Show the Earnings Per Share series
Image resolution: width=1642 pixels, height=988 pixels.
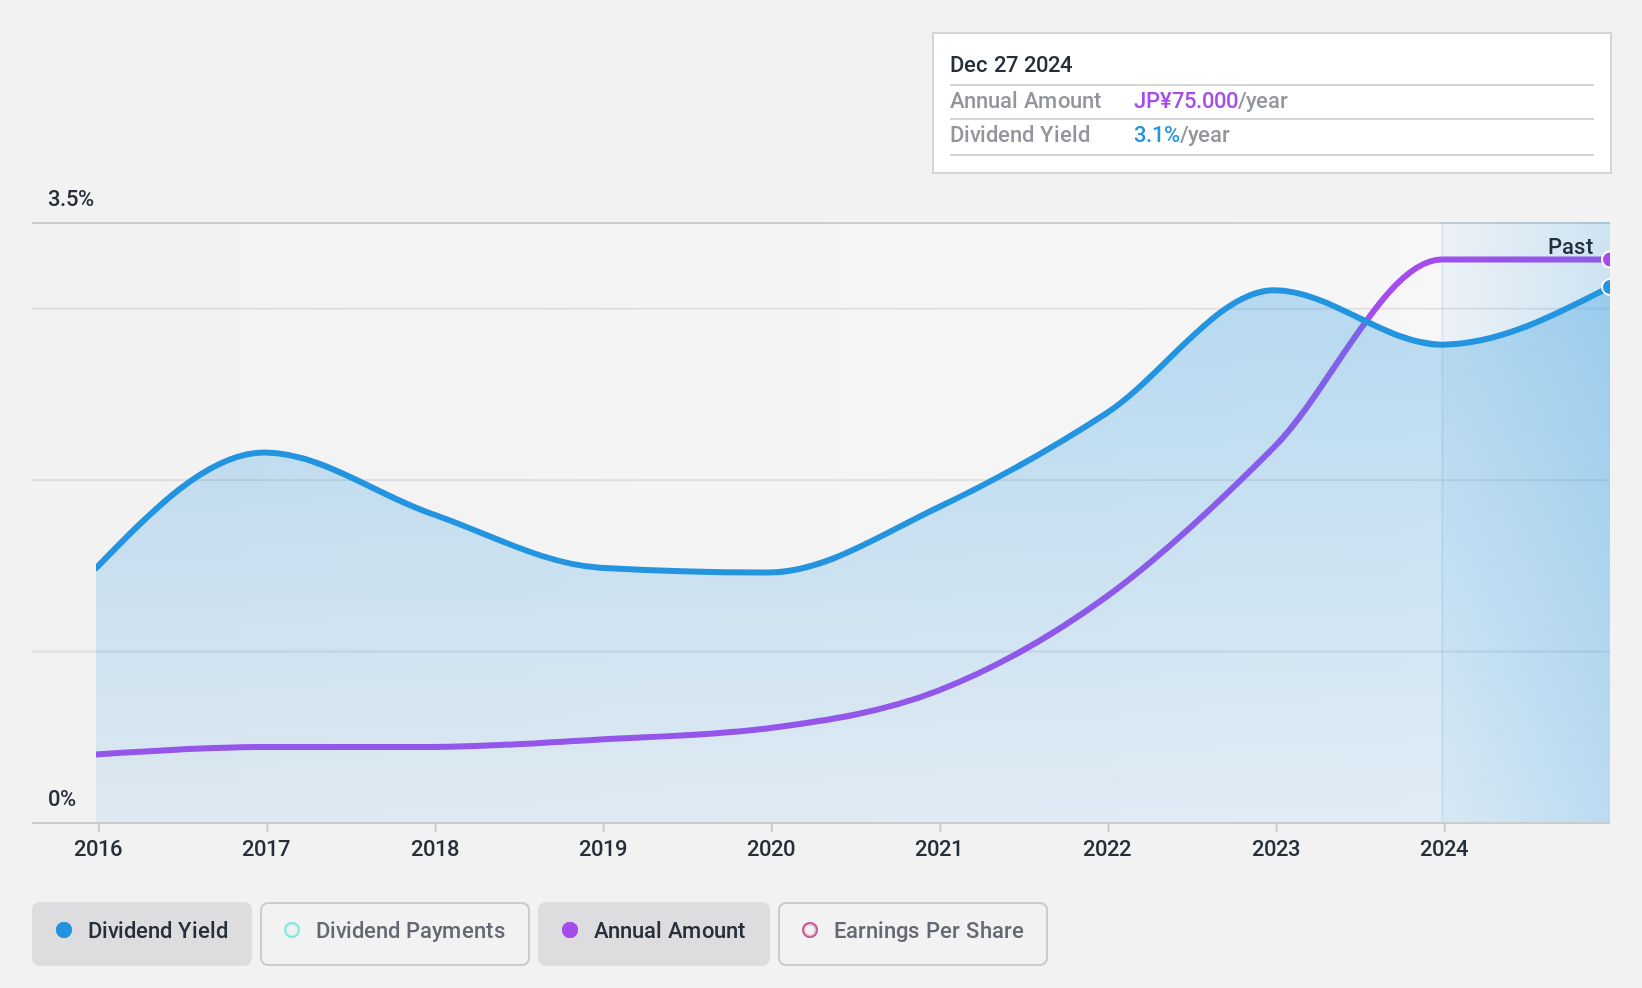[913, 934]
